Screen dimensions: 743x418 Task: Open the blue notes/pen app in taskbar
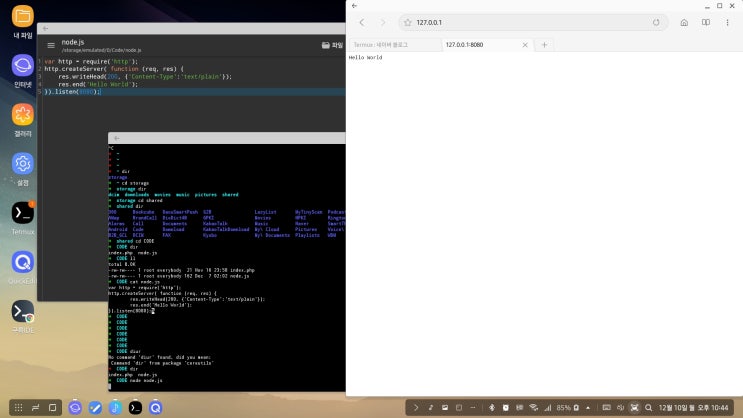point(95,408)
